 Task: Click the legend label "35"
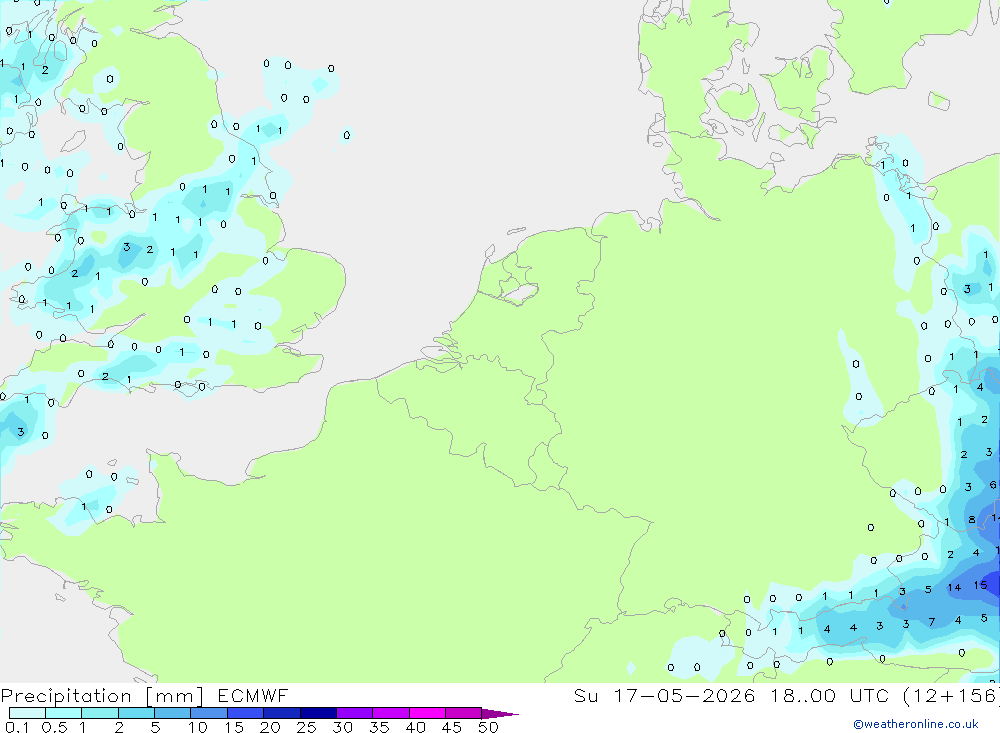379,727
